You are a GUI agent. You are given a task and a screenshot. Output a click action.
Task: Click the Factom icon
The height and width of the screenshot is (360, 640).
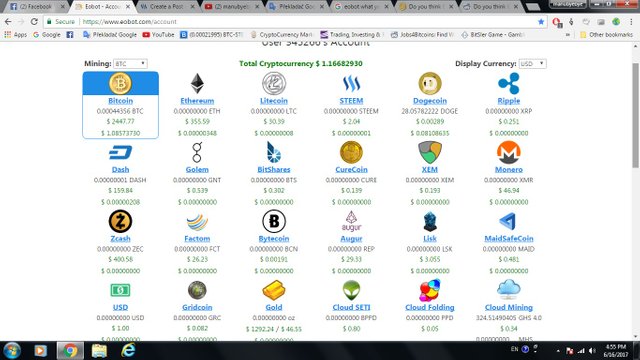tap(197, 222)
